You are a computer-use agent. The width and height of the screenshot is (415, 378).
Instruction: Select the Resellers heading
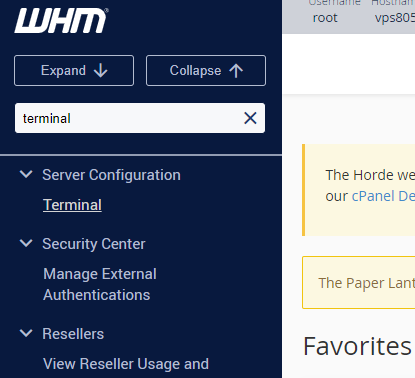[73, 334]
